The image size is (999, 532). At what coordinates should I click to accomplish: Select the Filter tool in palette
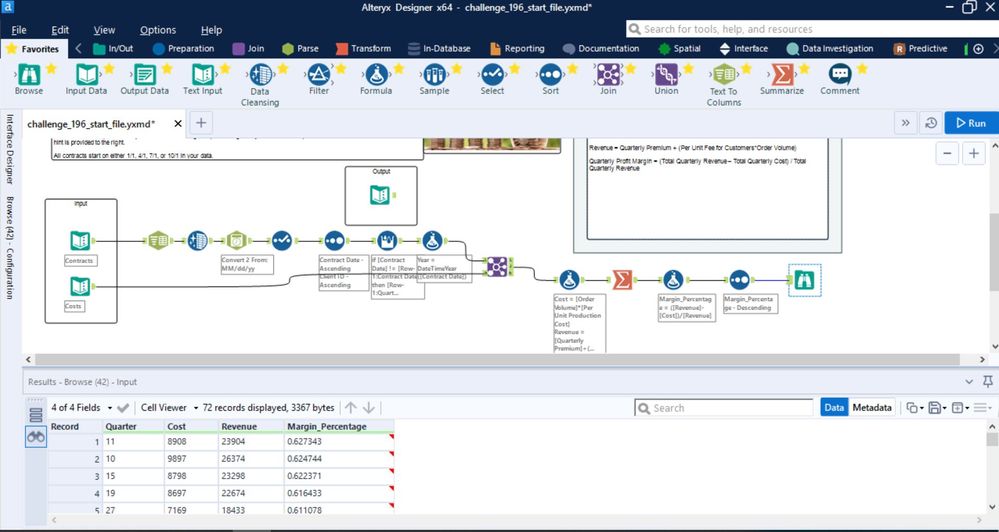[319, 75]
